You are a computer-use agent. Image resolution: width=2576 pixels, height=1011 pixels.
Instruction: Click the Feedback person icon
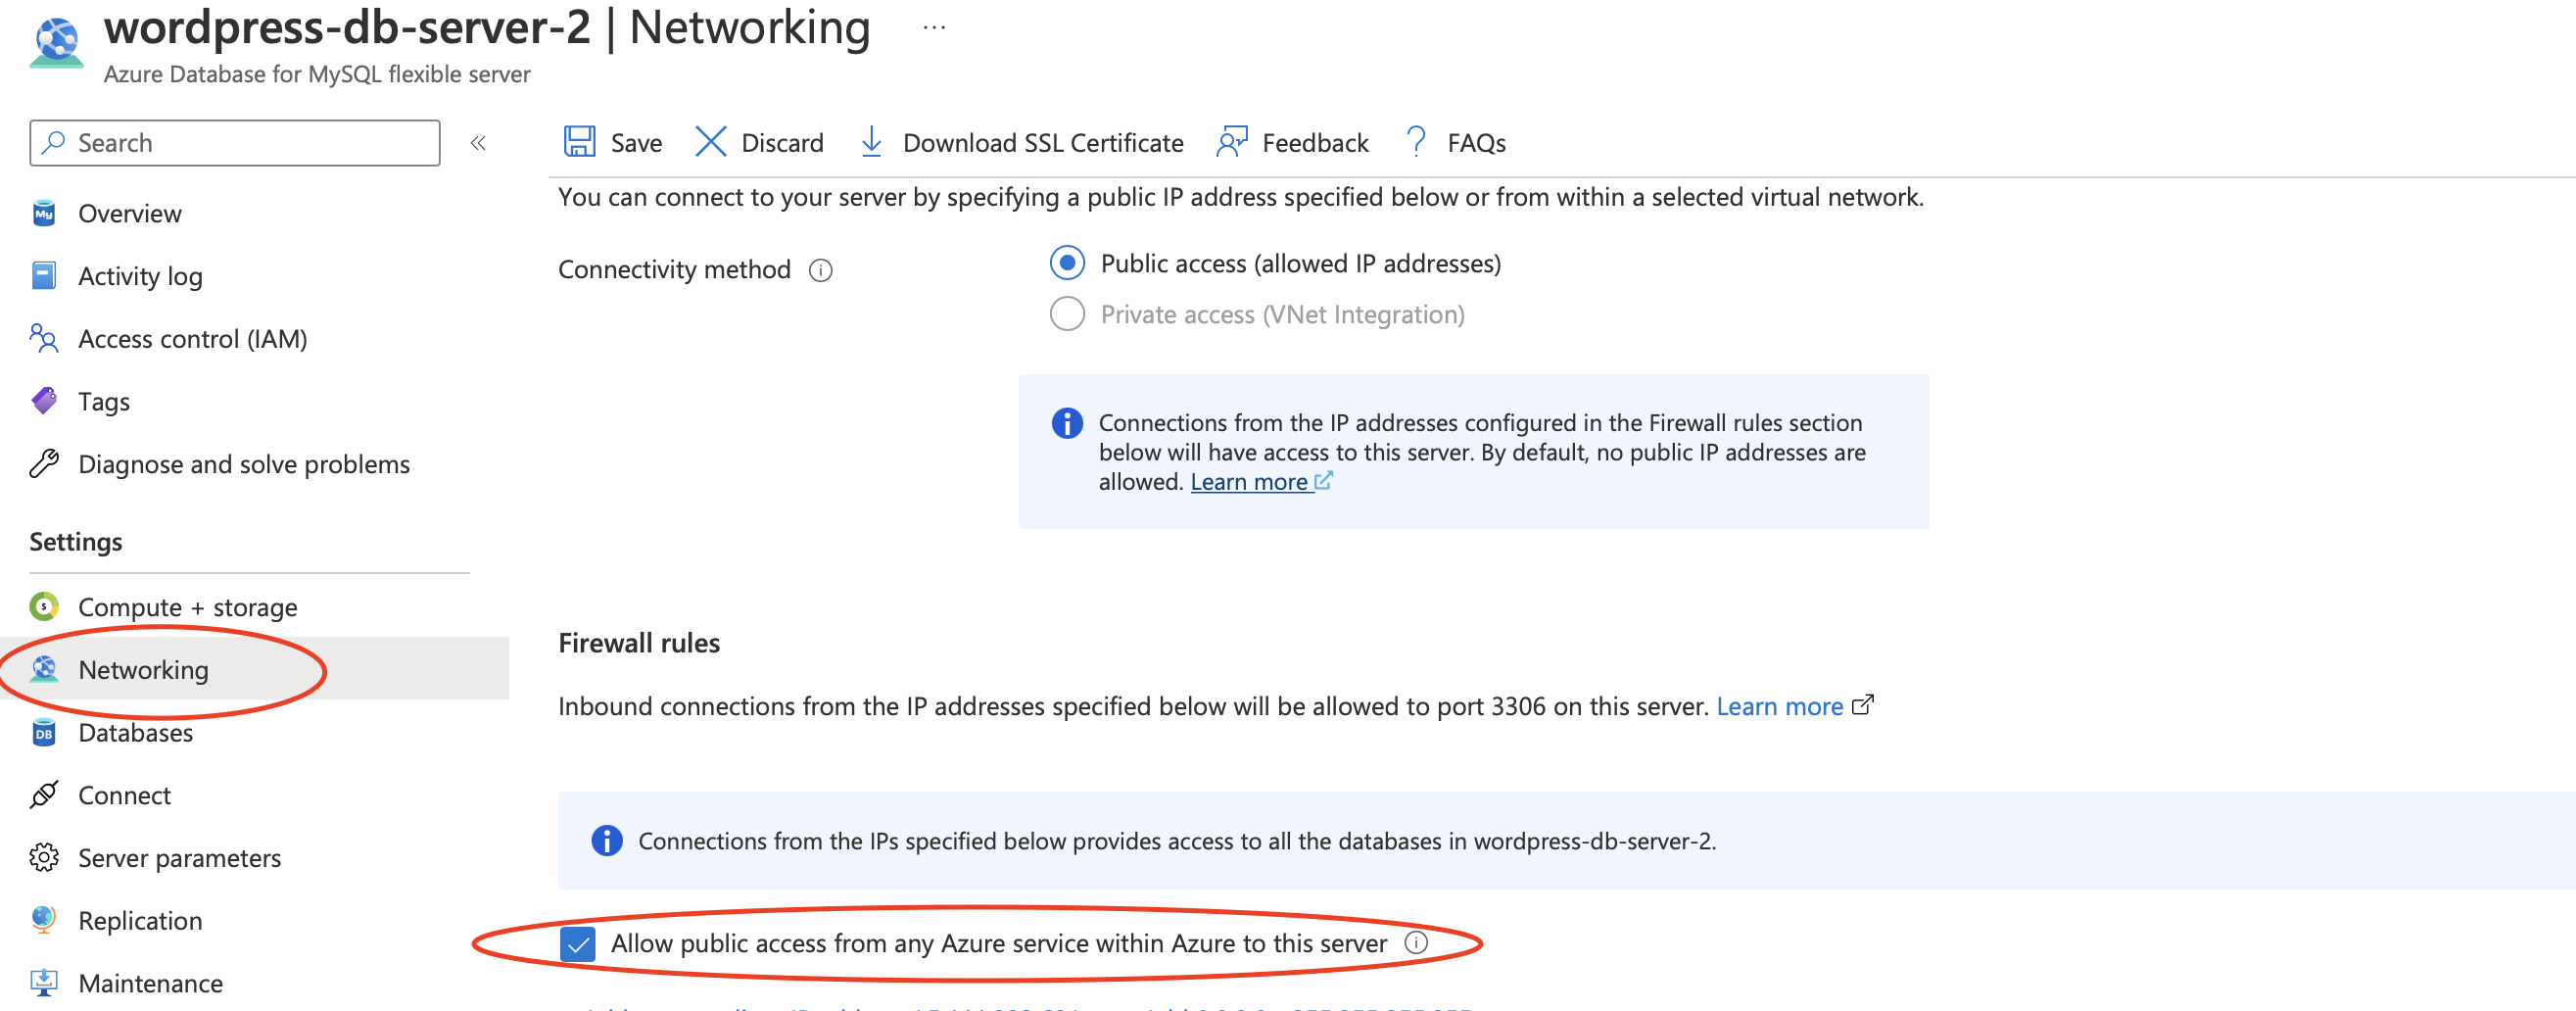click(x=1231, y=142)
